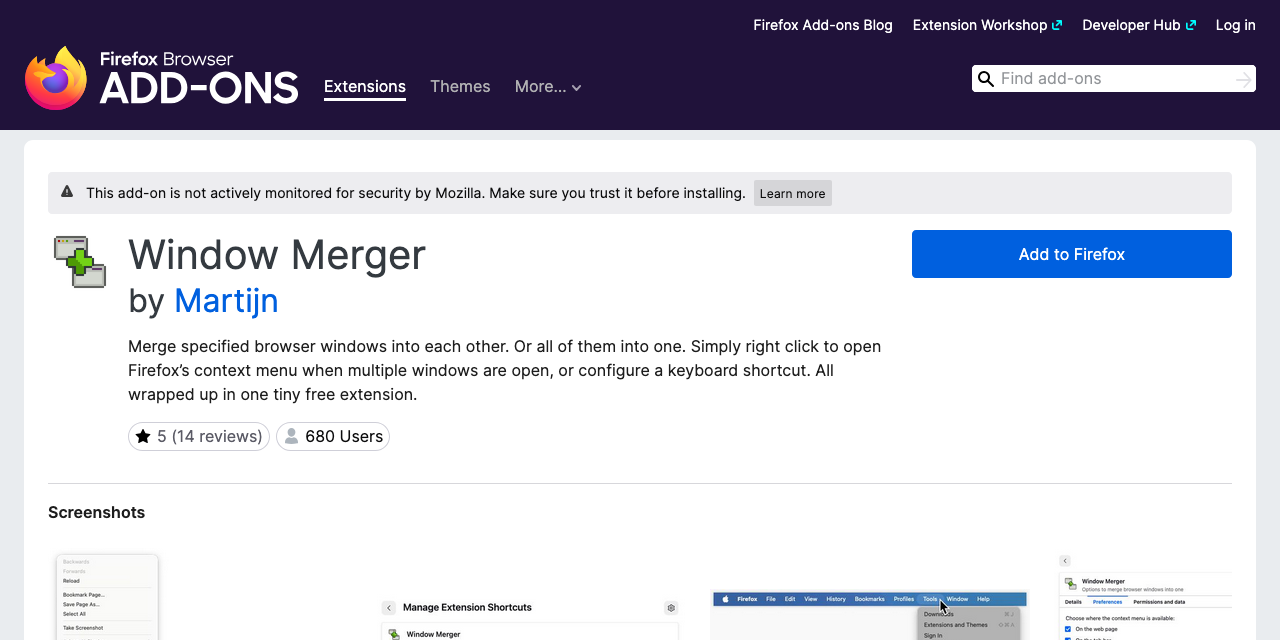Click the Add to Firefox button
The image size is (1280, 640).
point(1071,254)
